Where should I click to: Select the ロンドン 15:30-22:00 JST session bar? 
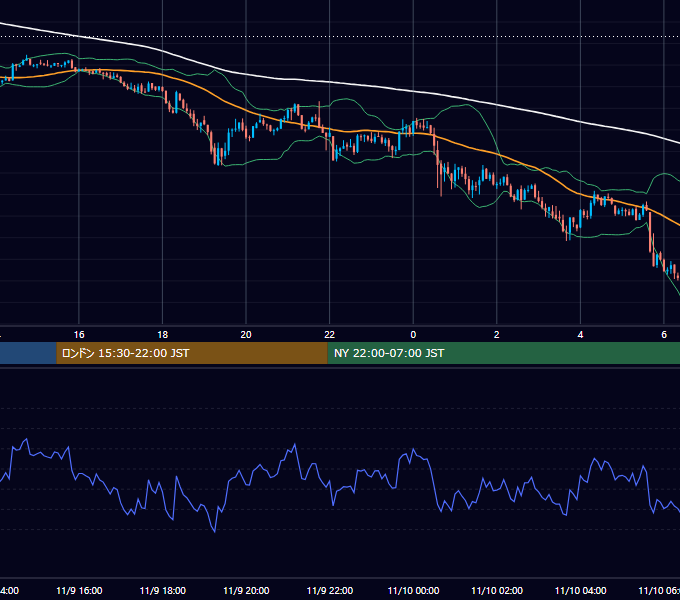(x=192, y=353)
